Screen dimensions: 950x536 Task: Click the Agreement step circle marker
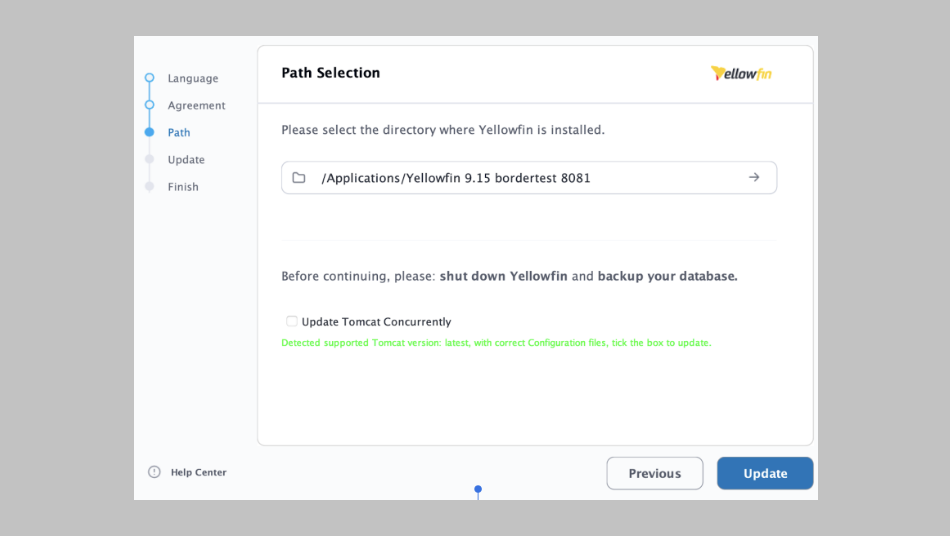tap(149, 105)
